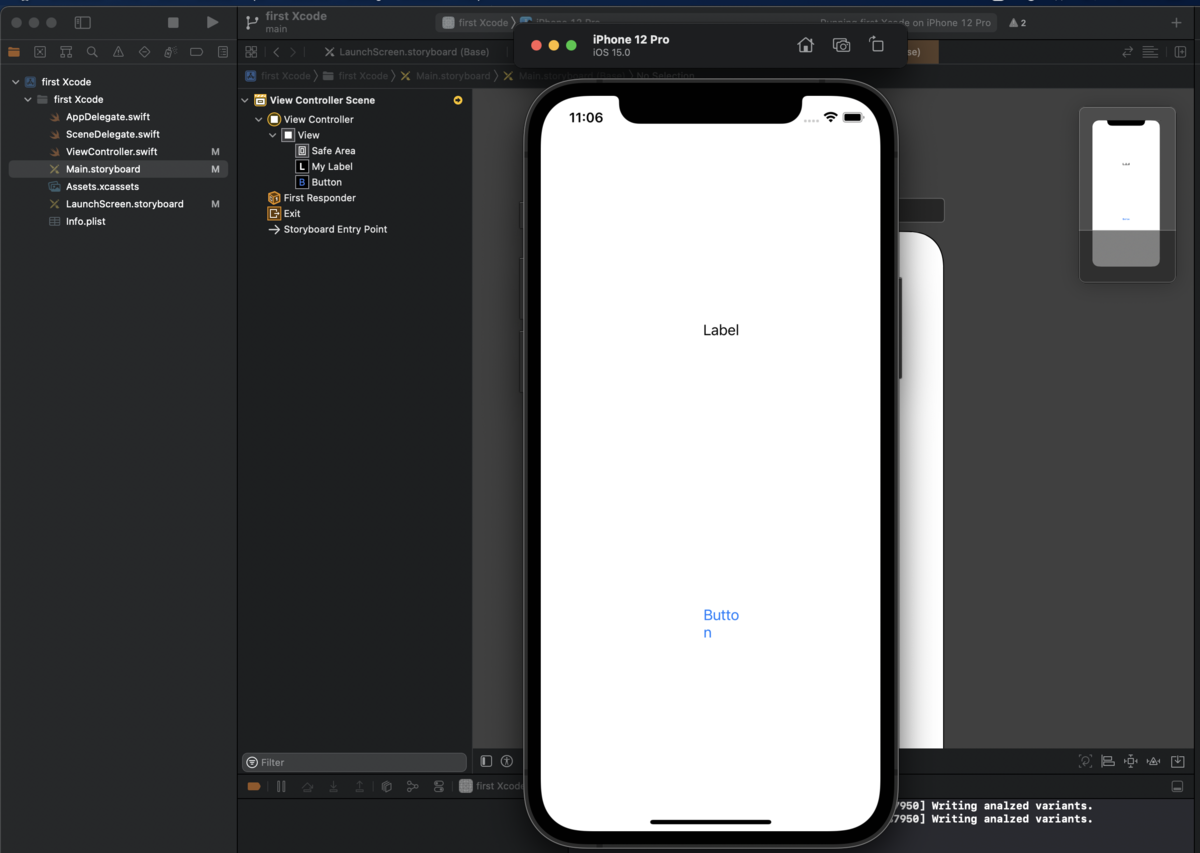
Task: Collapse the View node in outline
Action: 273,135
